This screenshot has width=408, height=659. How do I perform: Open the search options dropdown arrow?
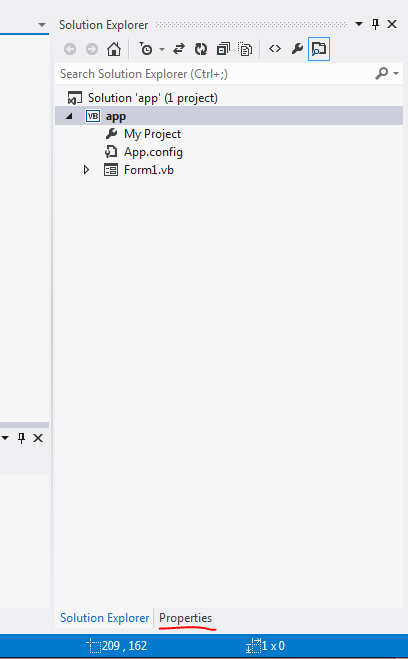tap(396, 74)
